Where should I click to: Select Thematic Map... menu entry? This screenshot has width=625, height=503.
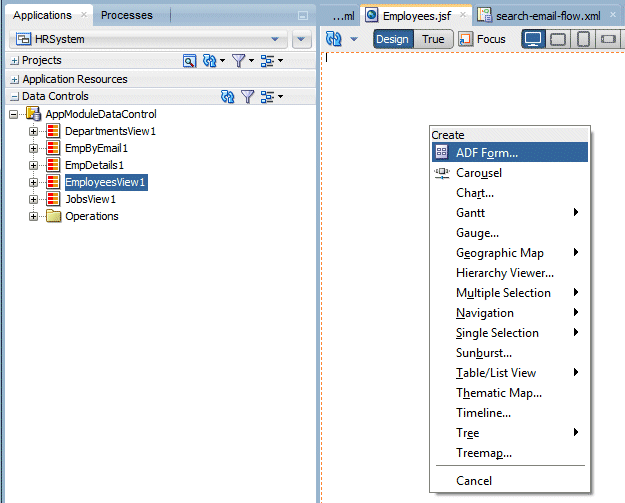(x=510, y=393)
